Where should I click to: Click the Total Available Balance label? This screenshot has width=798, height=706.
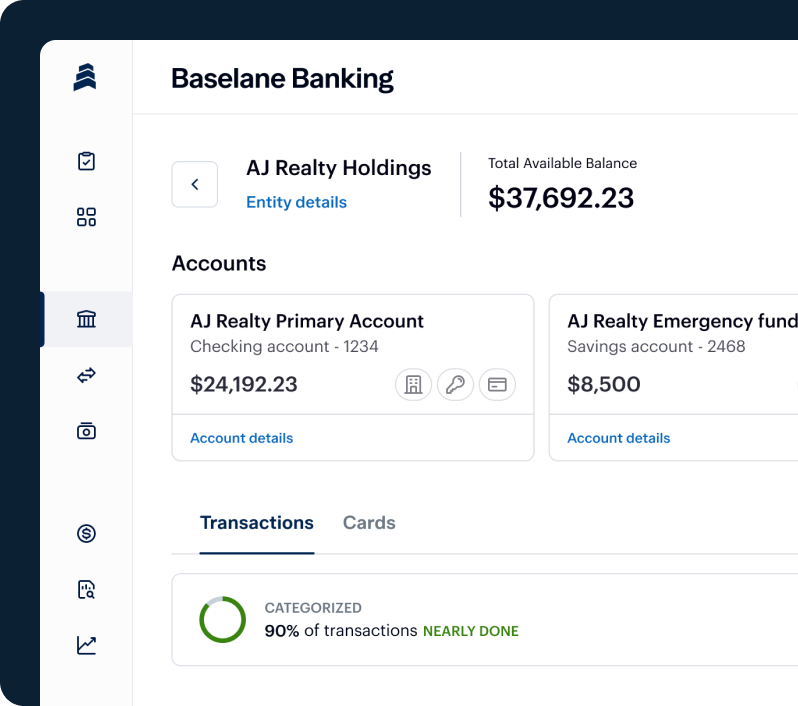tap(562, 163)
